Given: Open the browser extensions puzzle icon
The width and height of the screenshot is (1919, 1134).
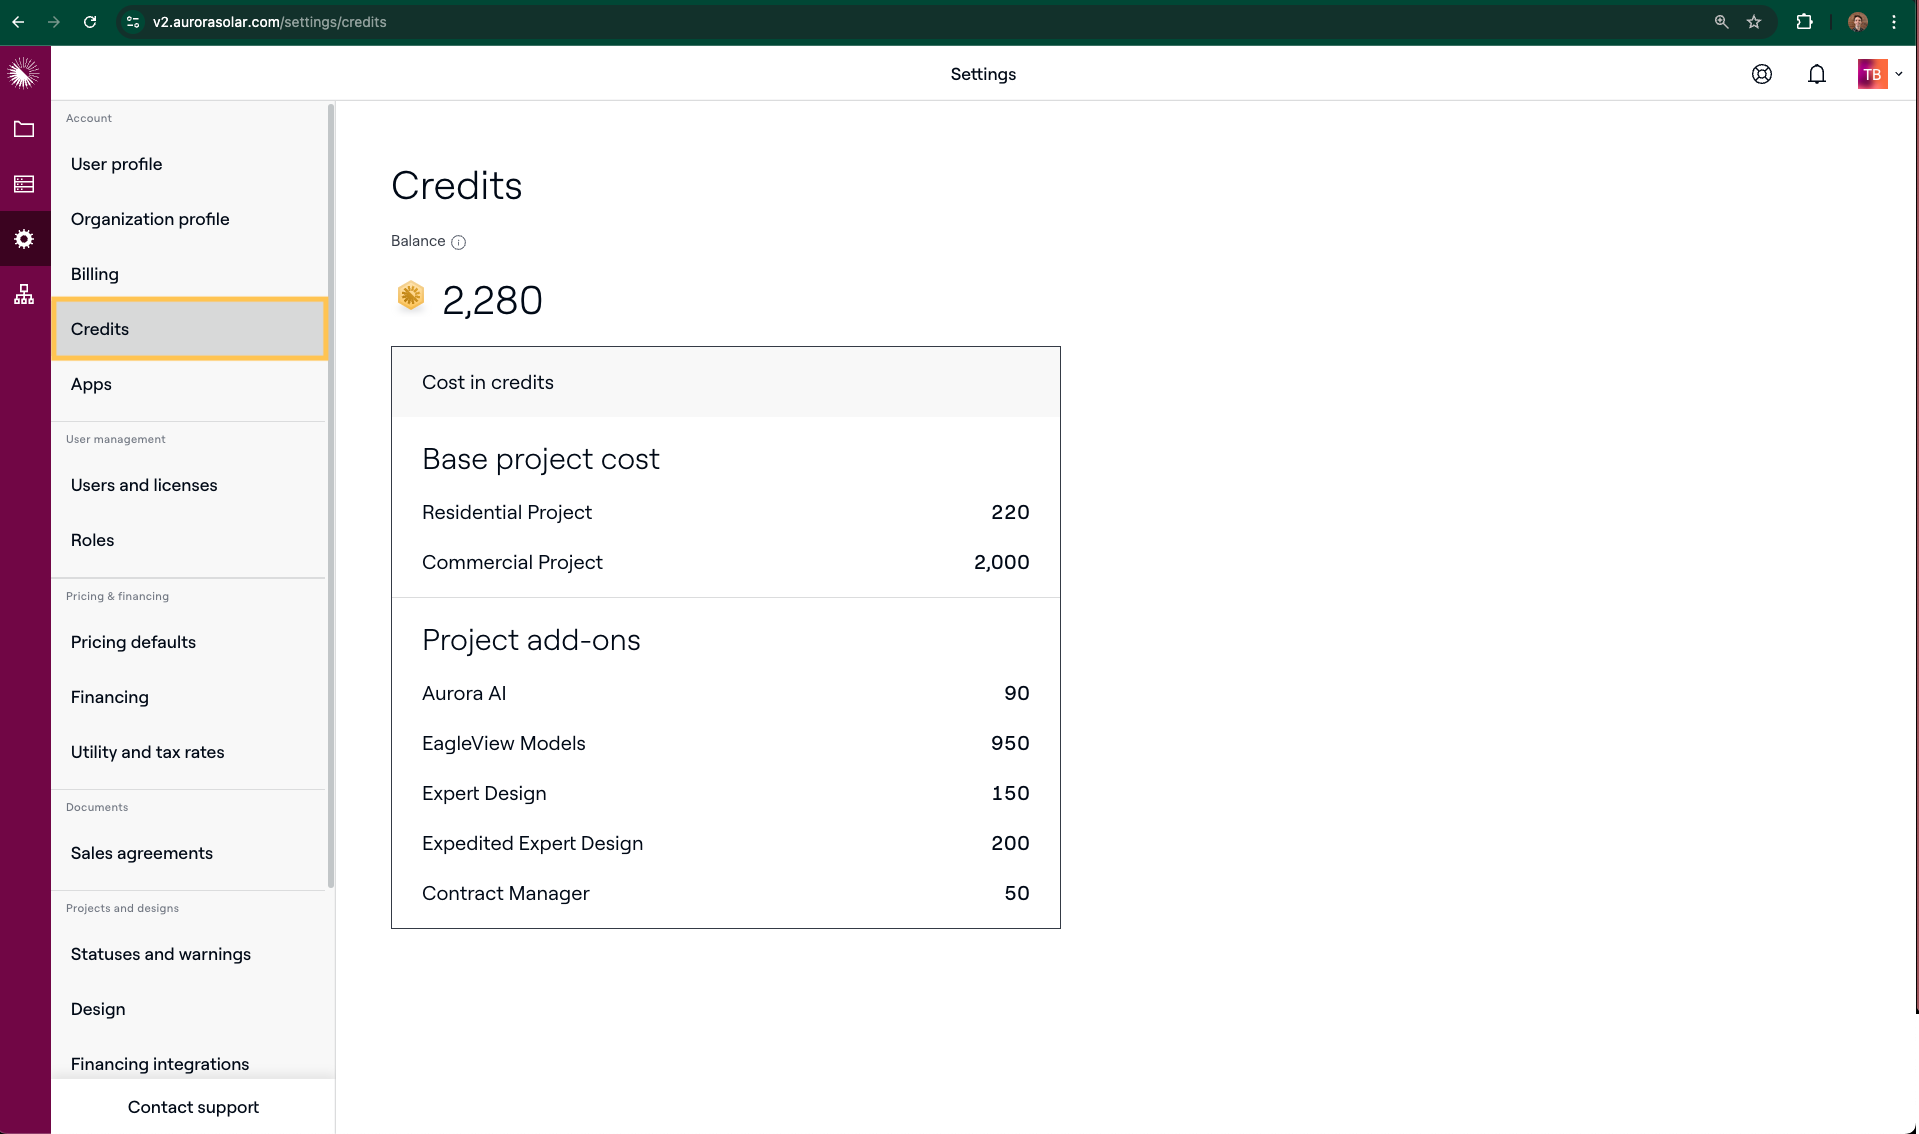Looking at the screenshot, I should pos(1805,22).
